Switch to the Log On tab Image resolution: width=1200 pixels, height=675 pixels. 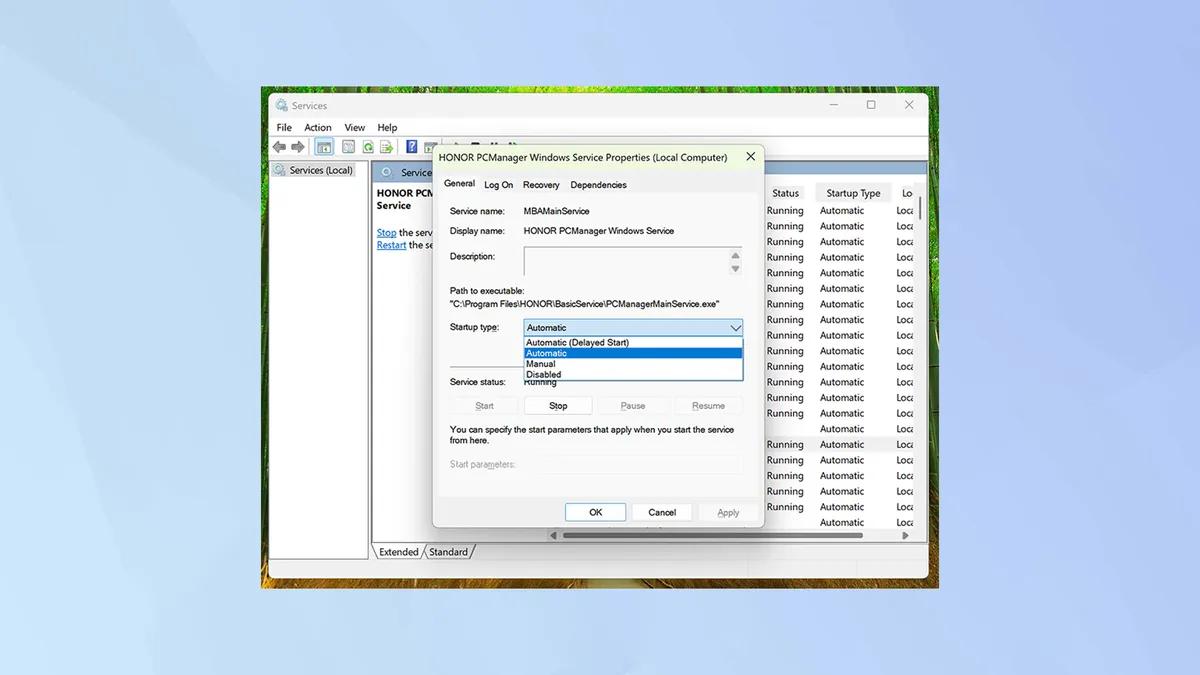pos(498,185)
